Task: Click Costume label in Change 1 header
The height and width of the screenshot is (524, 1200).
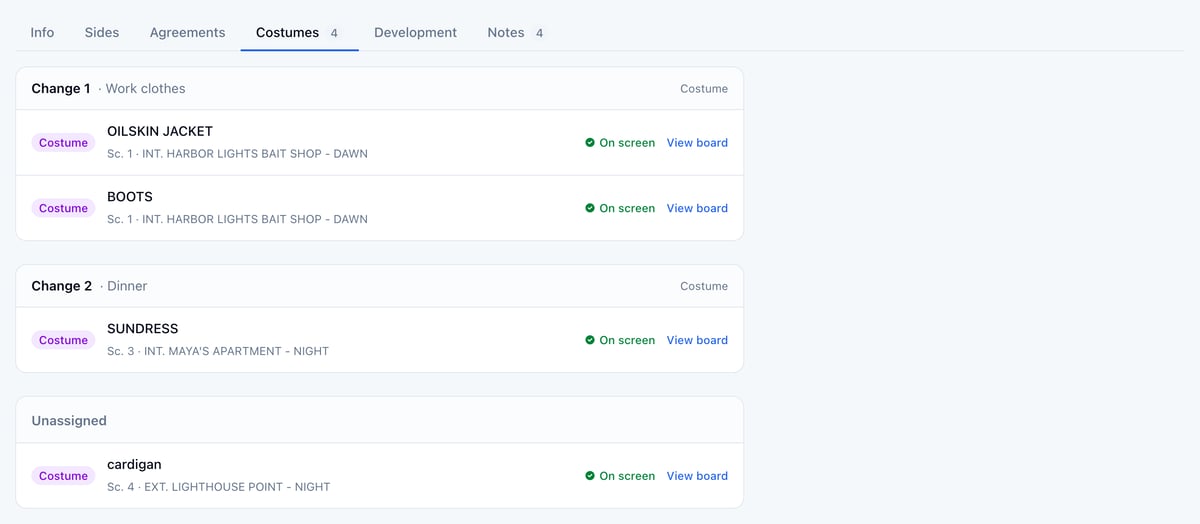Action: [x=704, y=89]
